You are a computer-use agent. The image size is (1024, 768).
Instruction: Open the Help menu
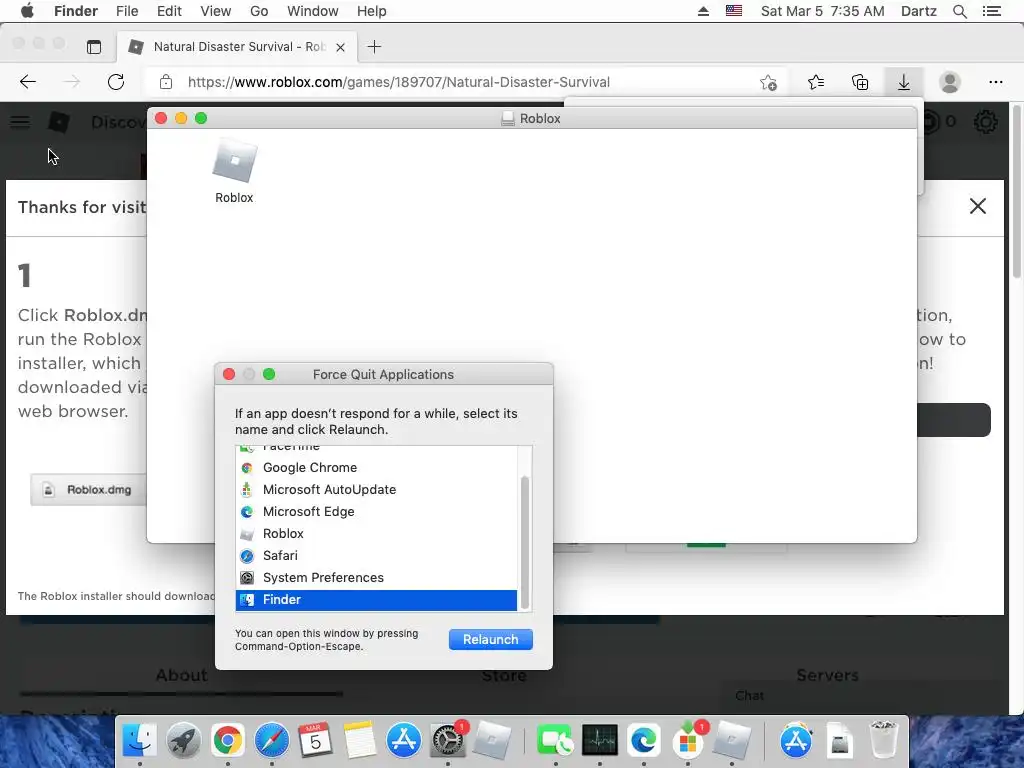click(372, 11)
